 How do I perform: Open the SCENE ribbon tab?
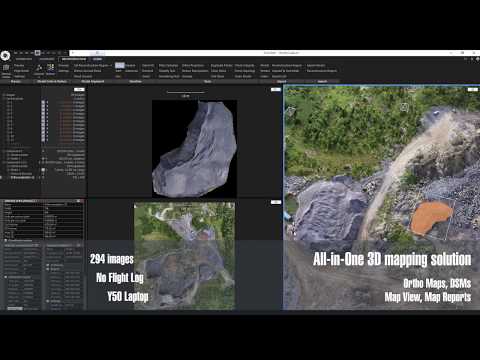coord(97,59)
